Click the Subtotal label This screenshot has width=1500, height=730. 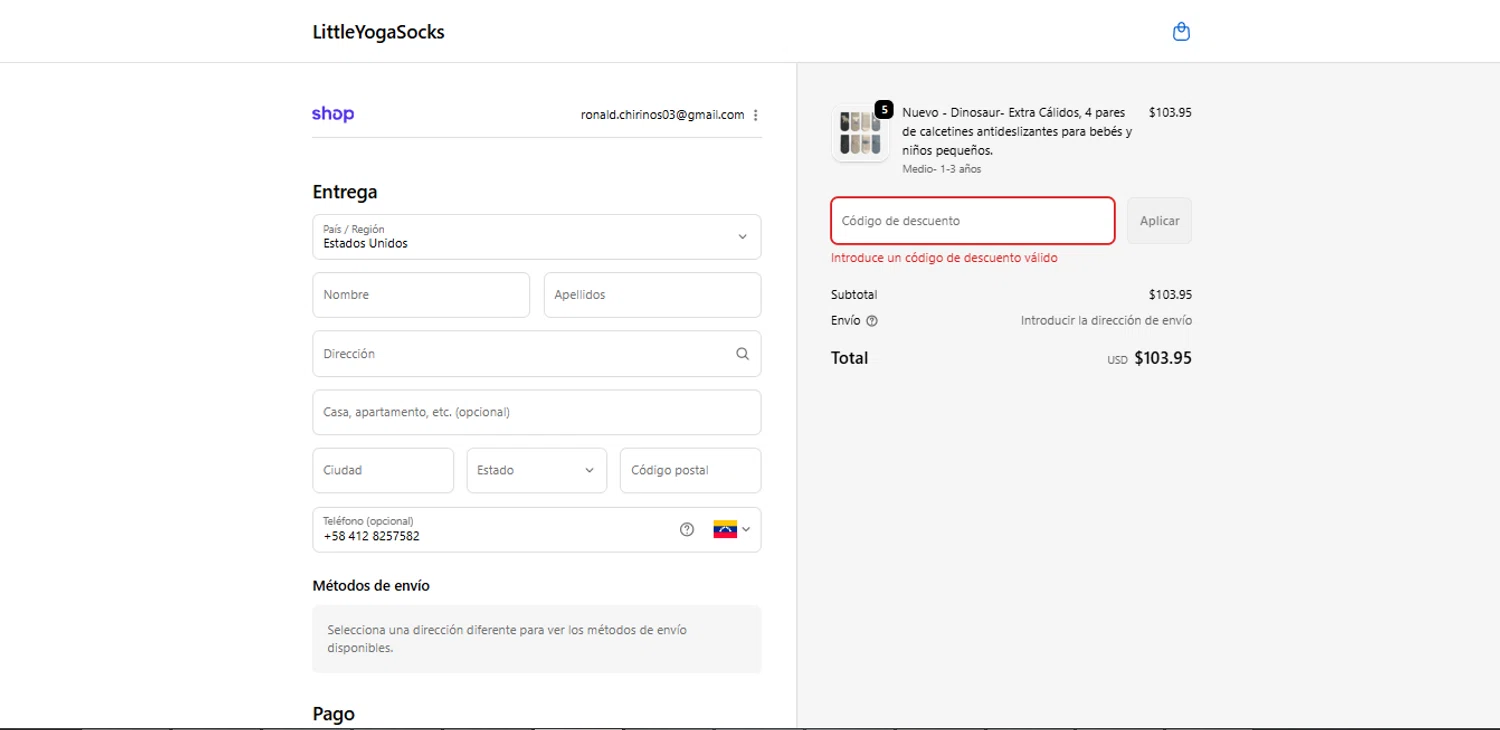[x=854, y=295]
